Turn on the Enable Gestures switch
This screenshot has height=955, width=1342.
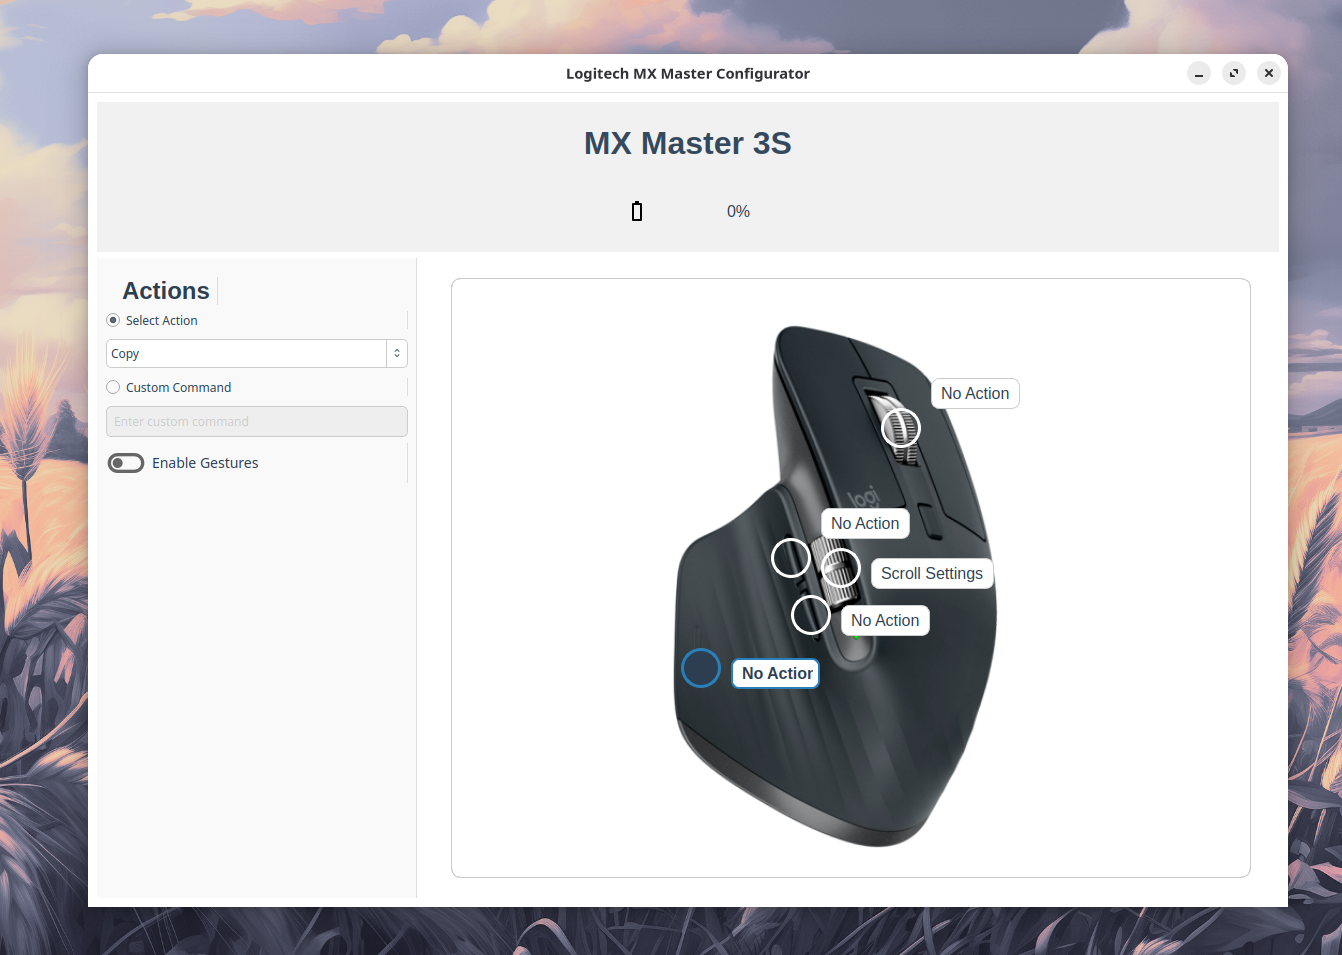[126, 463]
